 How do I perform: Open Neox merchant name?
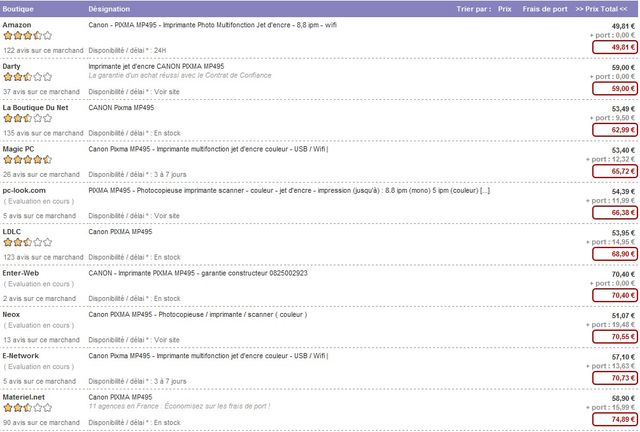pos(11,314)
